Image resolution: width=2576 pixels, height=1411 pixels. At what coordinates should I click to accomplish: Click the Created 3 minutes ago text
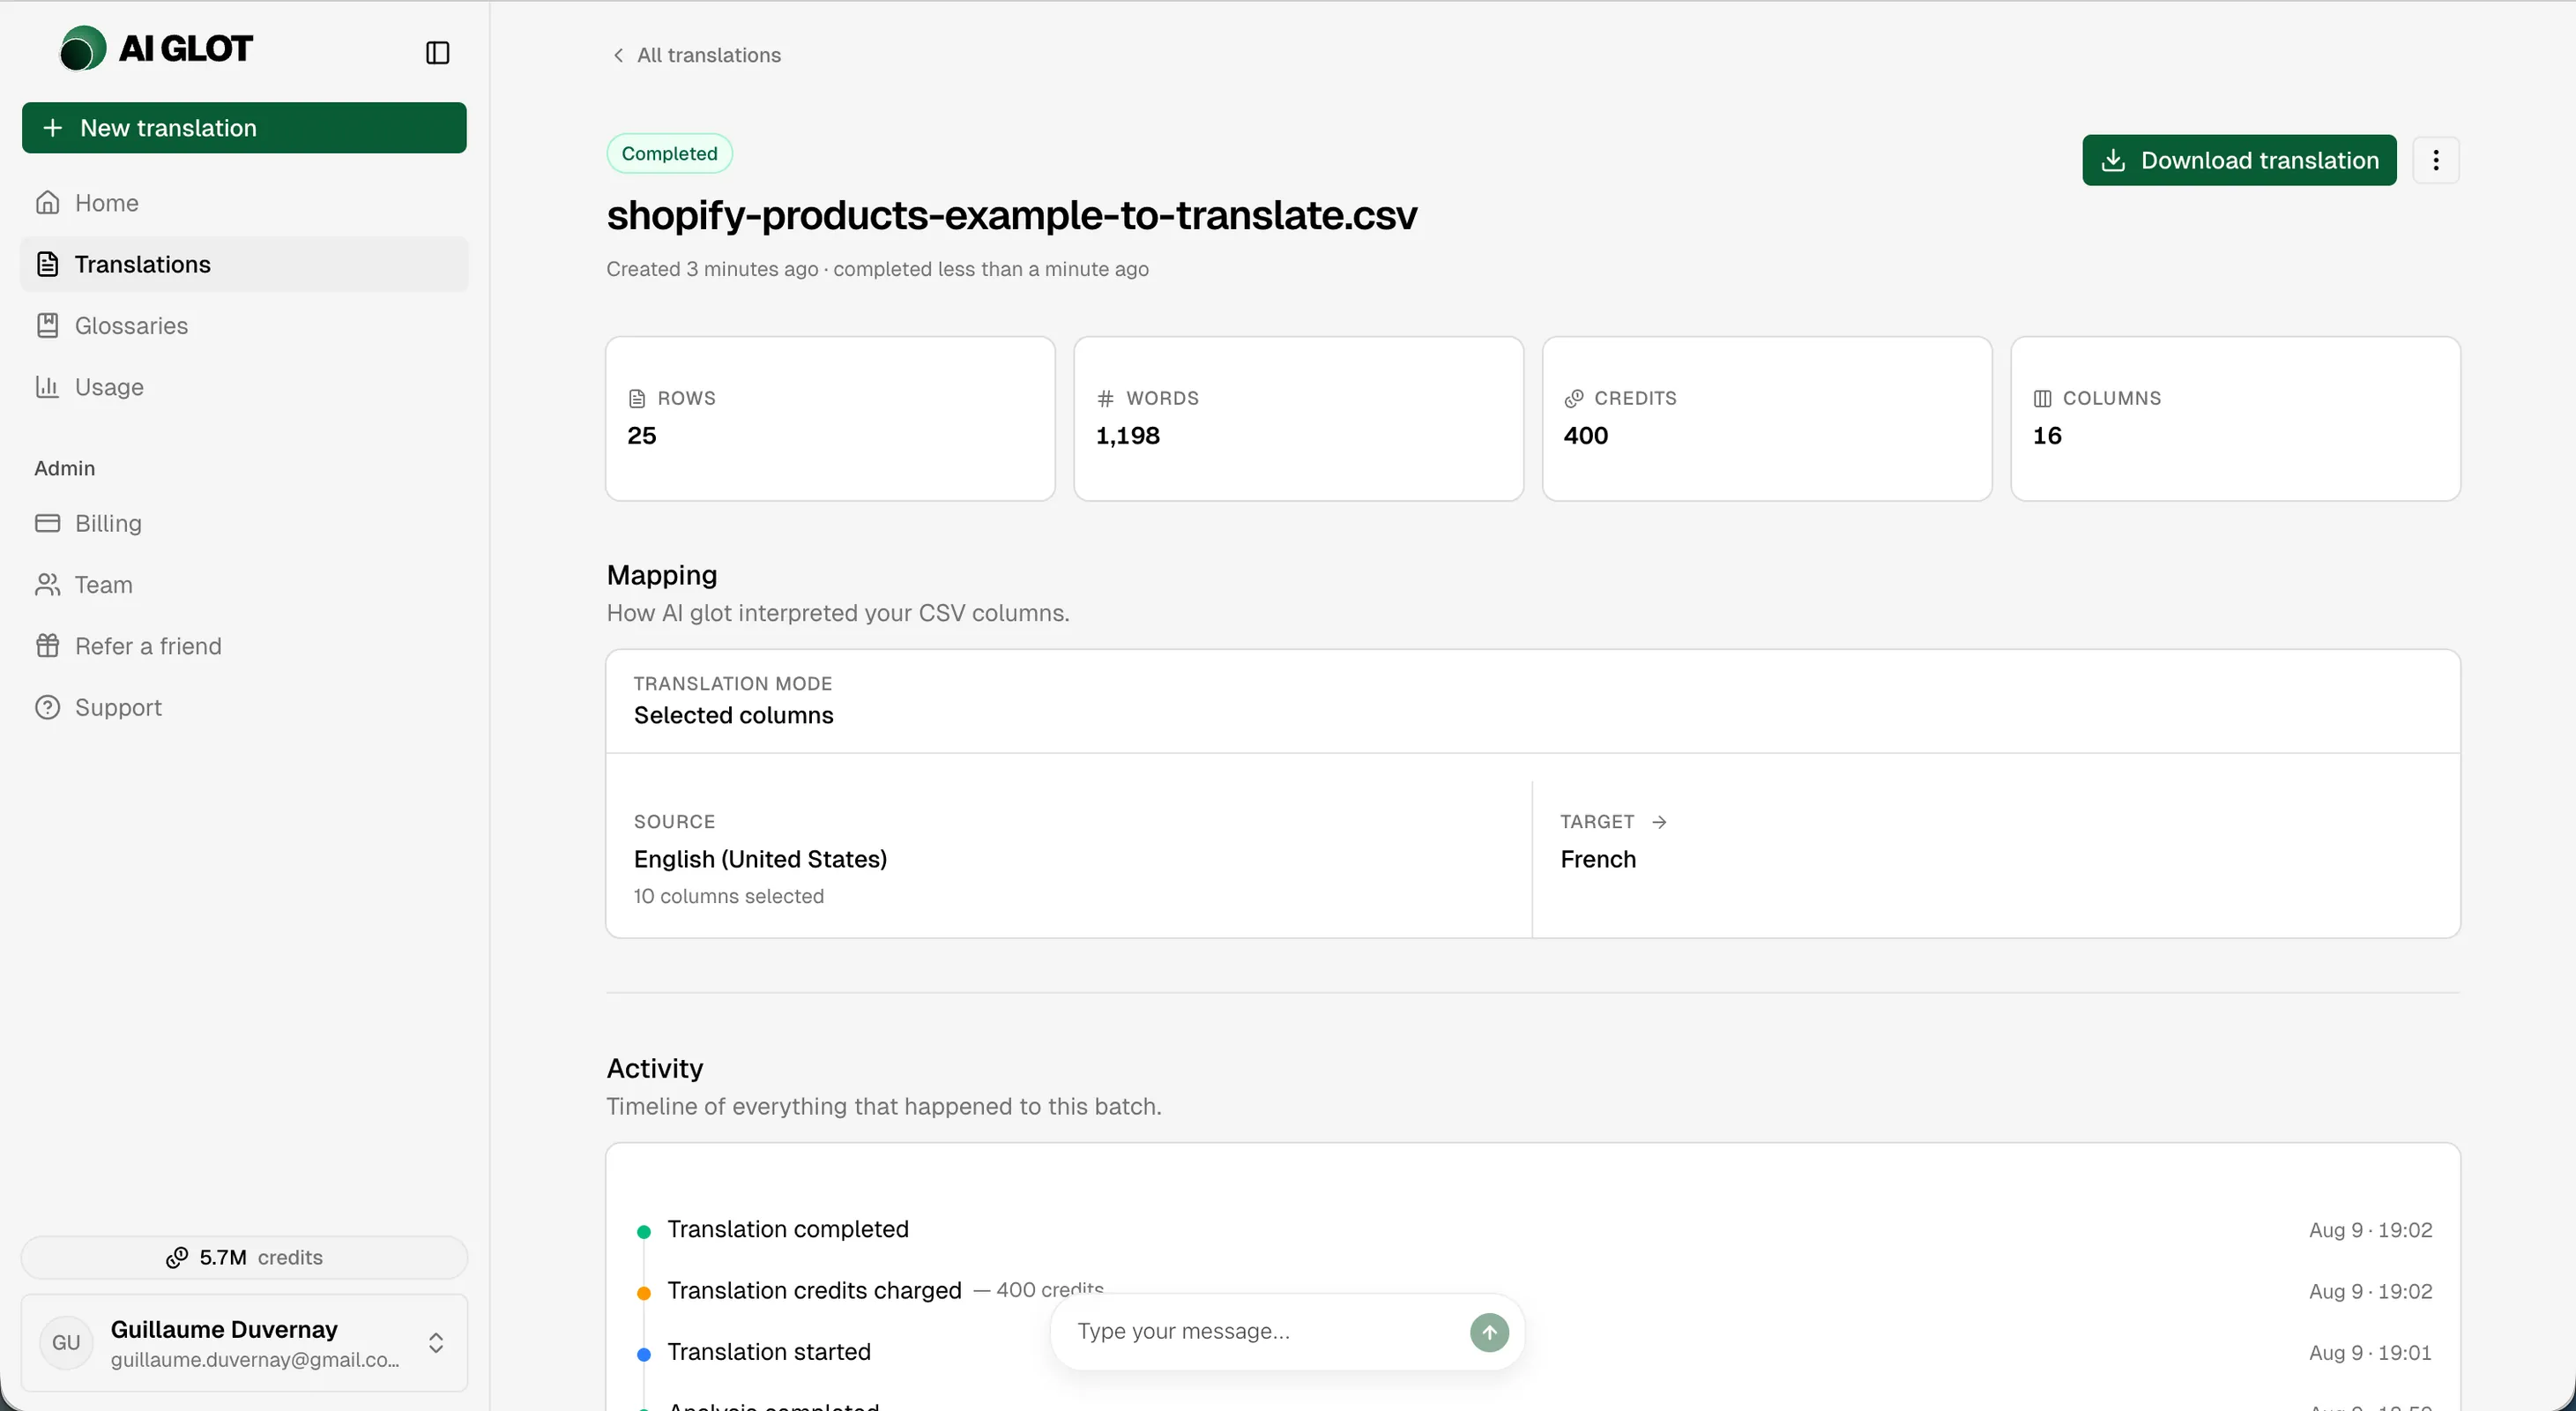tap(712, 269)
